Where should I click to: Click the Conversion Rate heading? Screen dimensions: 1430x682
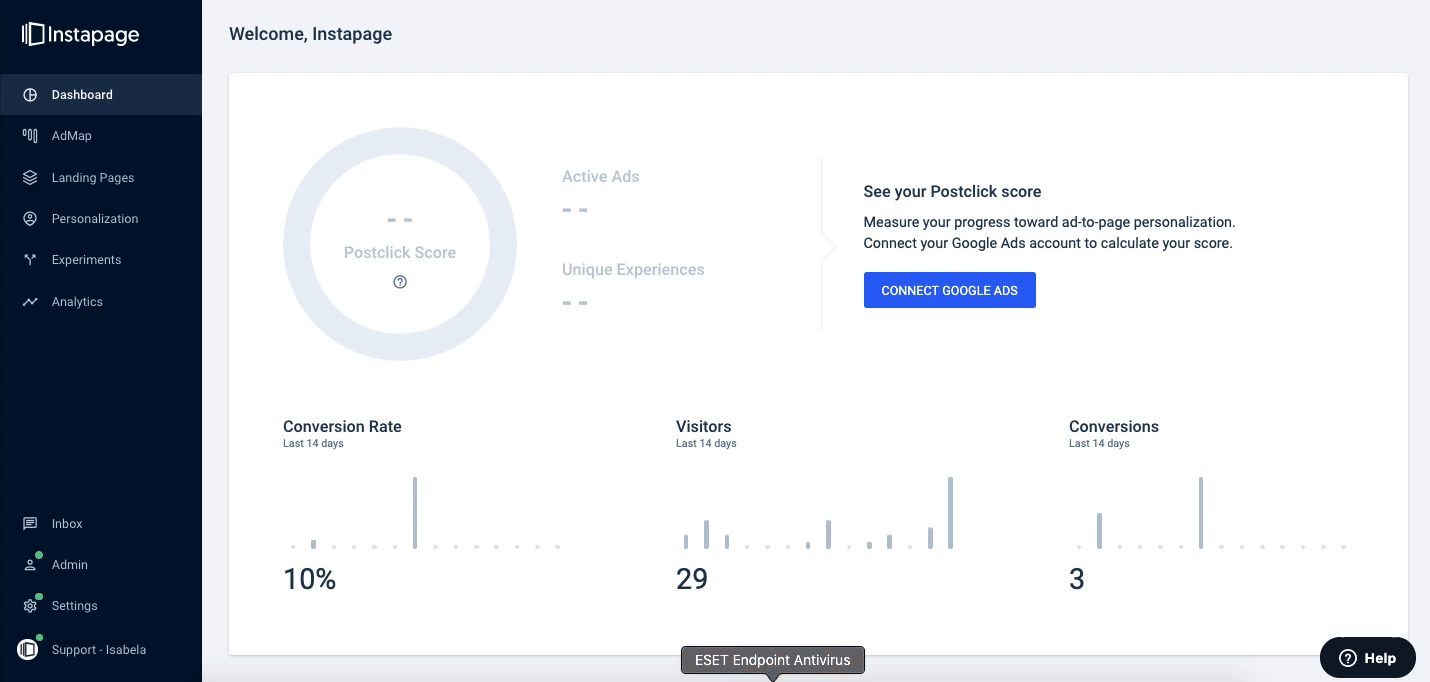(x=342, y=426)
